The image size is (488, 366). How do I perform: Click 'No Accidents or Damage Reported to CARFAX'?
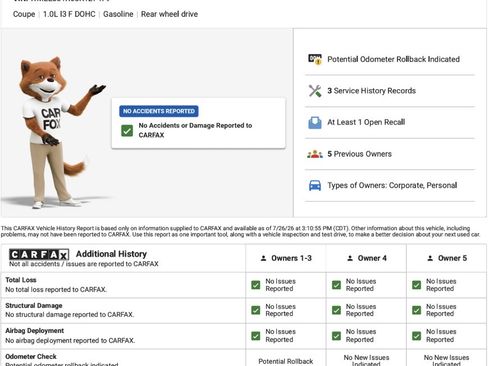coord(195,130)
